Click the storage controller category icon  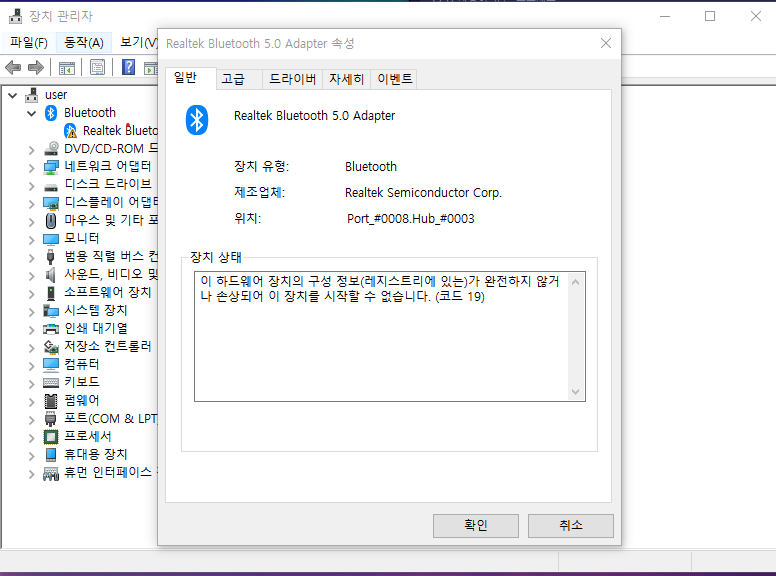[x=51, y=347]
